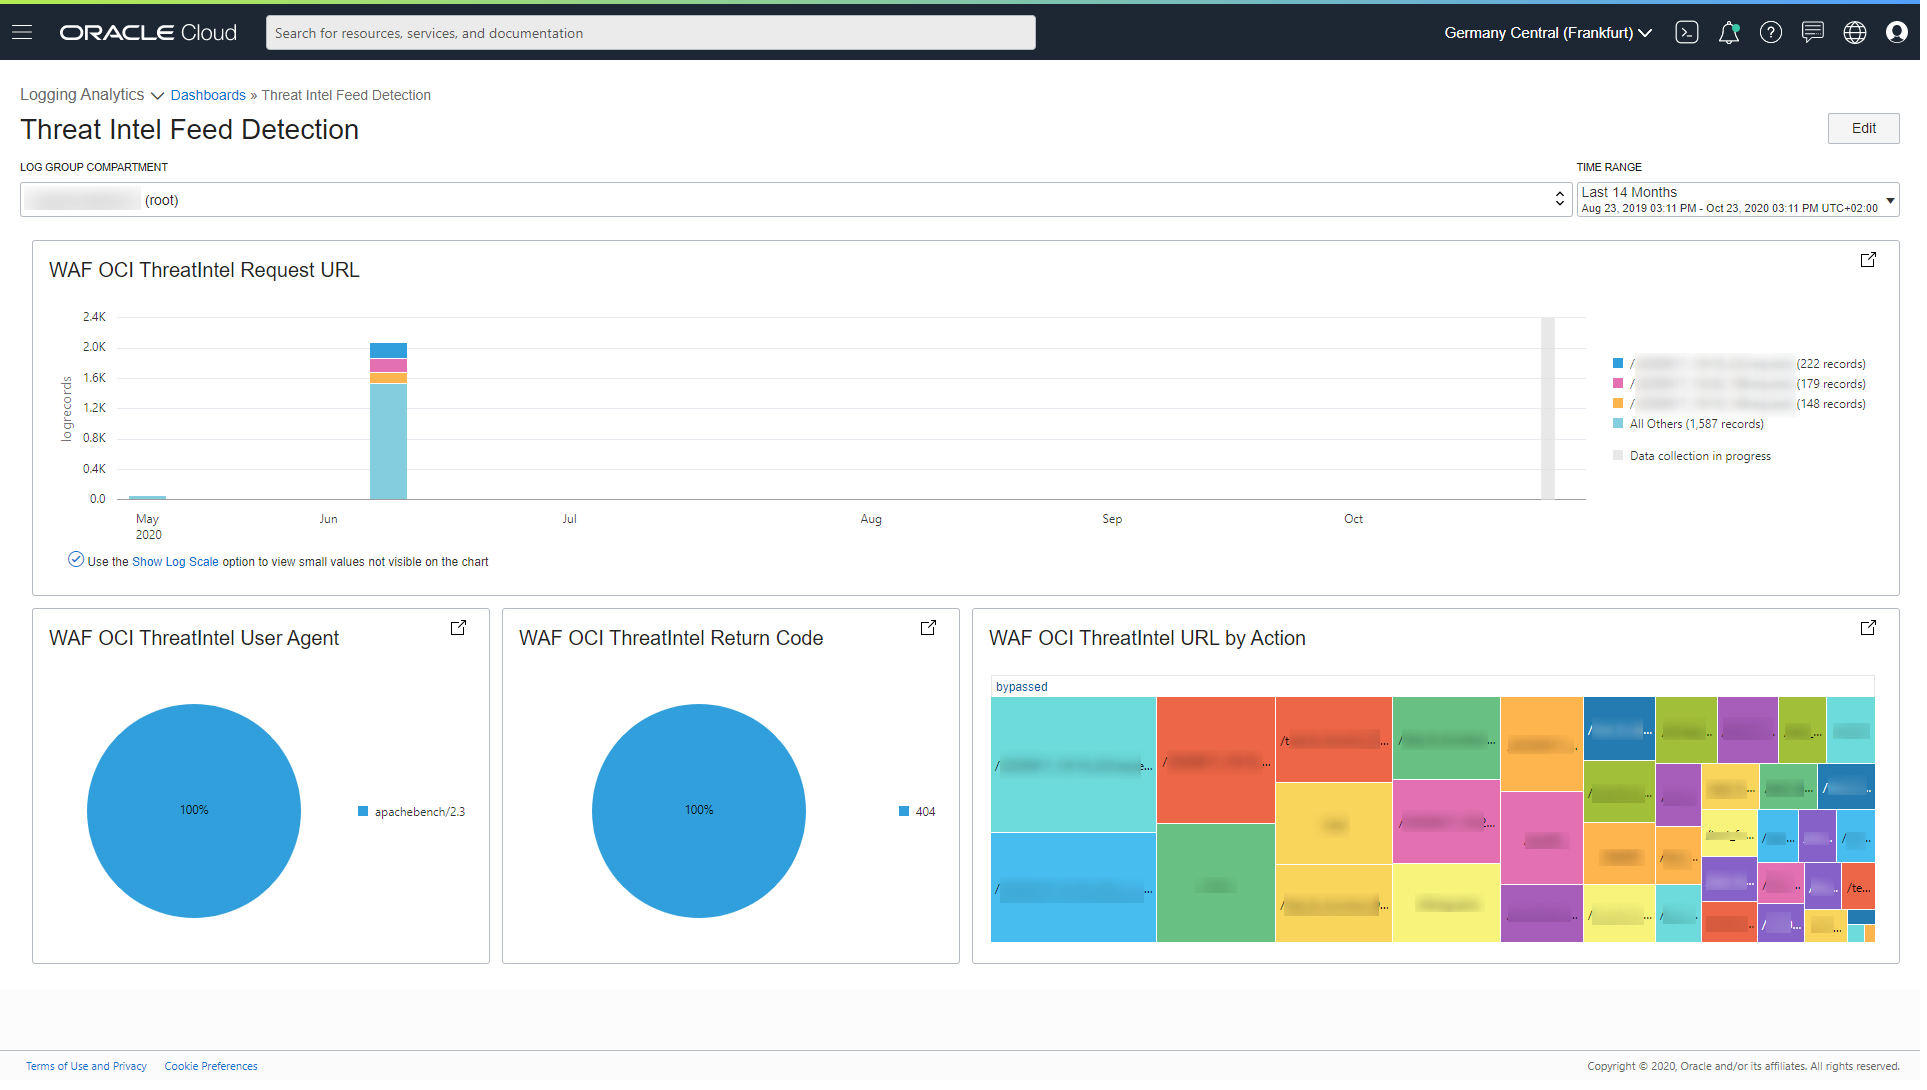Expand the Logging Analytics menu chevron
The image size is (1927, 1090).
[158, 96]
